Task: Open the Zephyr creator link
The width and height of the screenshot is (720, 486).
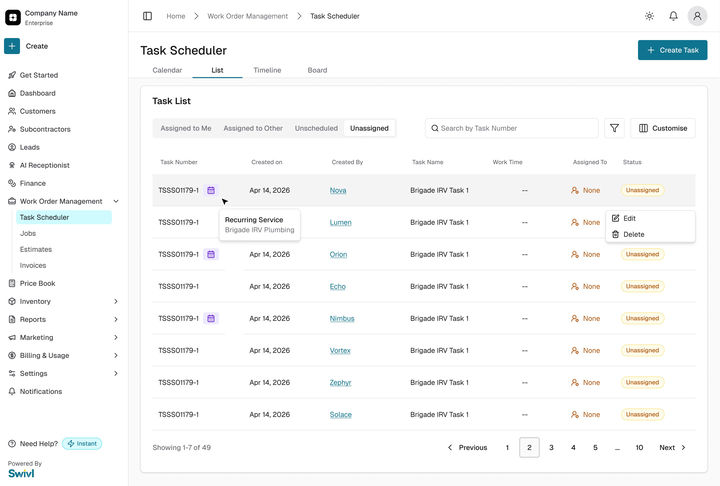Action: click(x=340, y=382)
